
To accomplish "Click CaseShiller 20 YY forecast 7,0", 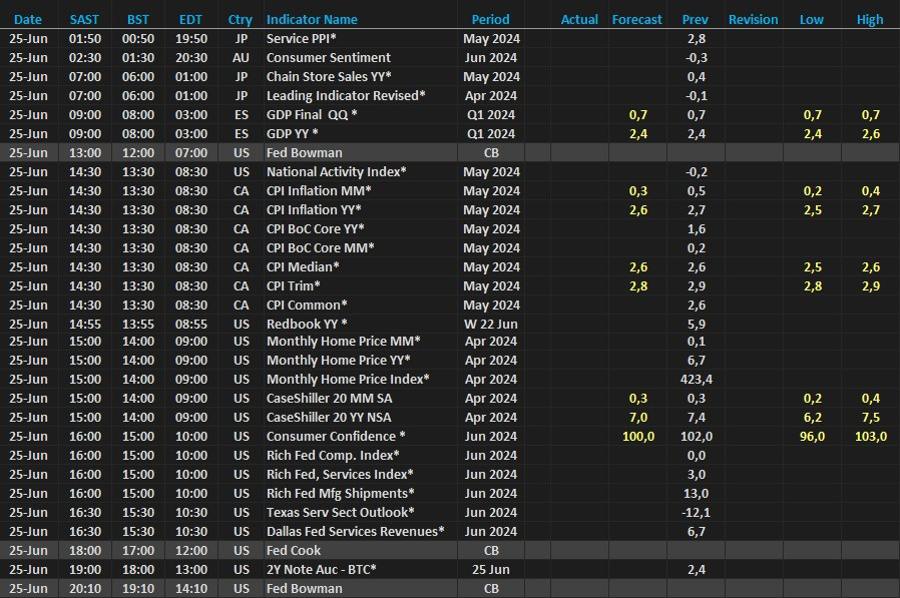I will point(638,417).
